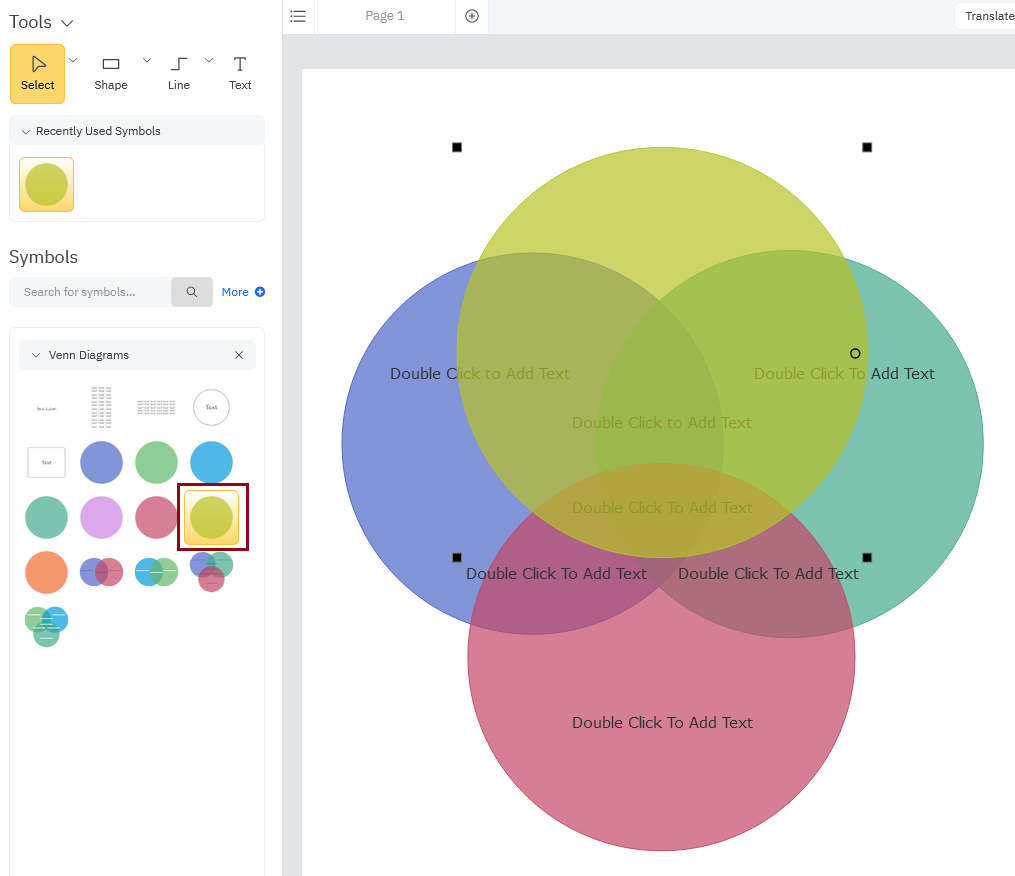Activate the Text tool

tap(240, 70)
